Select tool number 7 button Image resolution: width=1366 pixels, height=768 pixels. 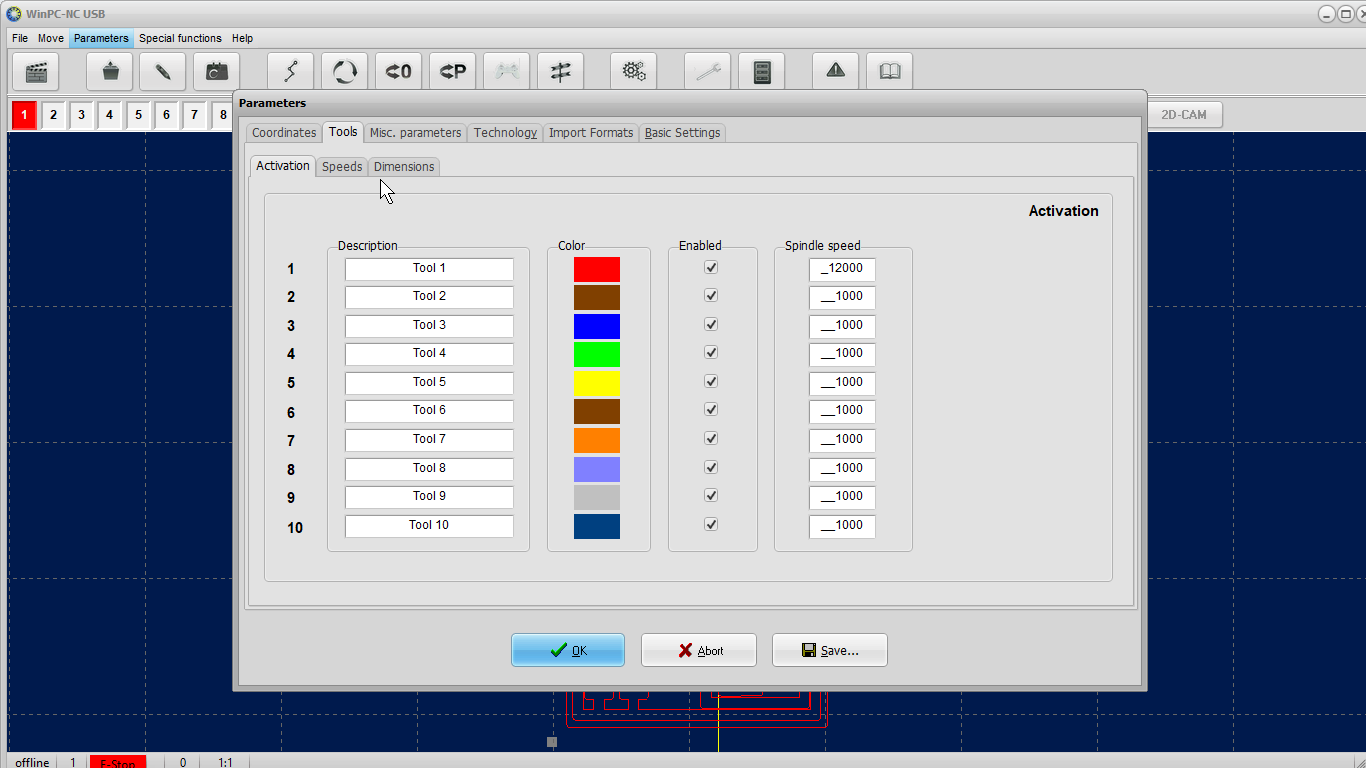(x=195, y=115)
